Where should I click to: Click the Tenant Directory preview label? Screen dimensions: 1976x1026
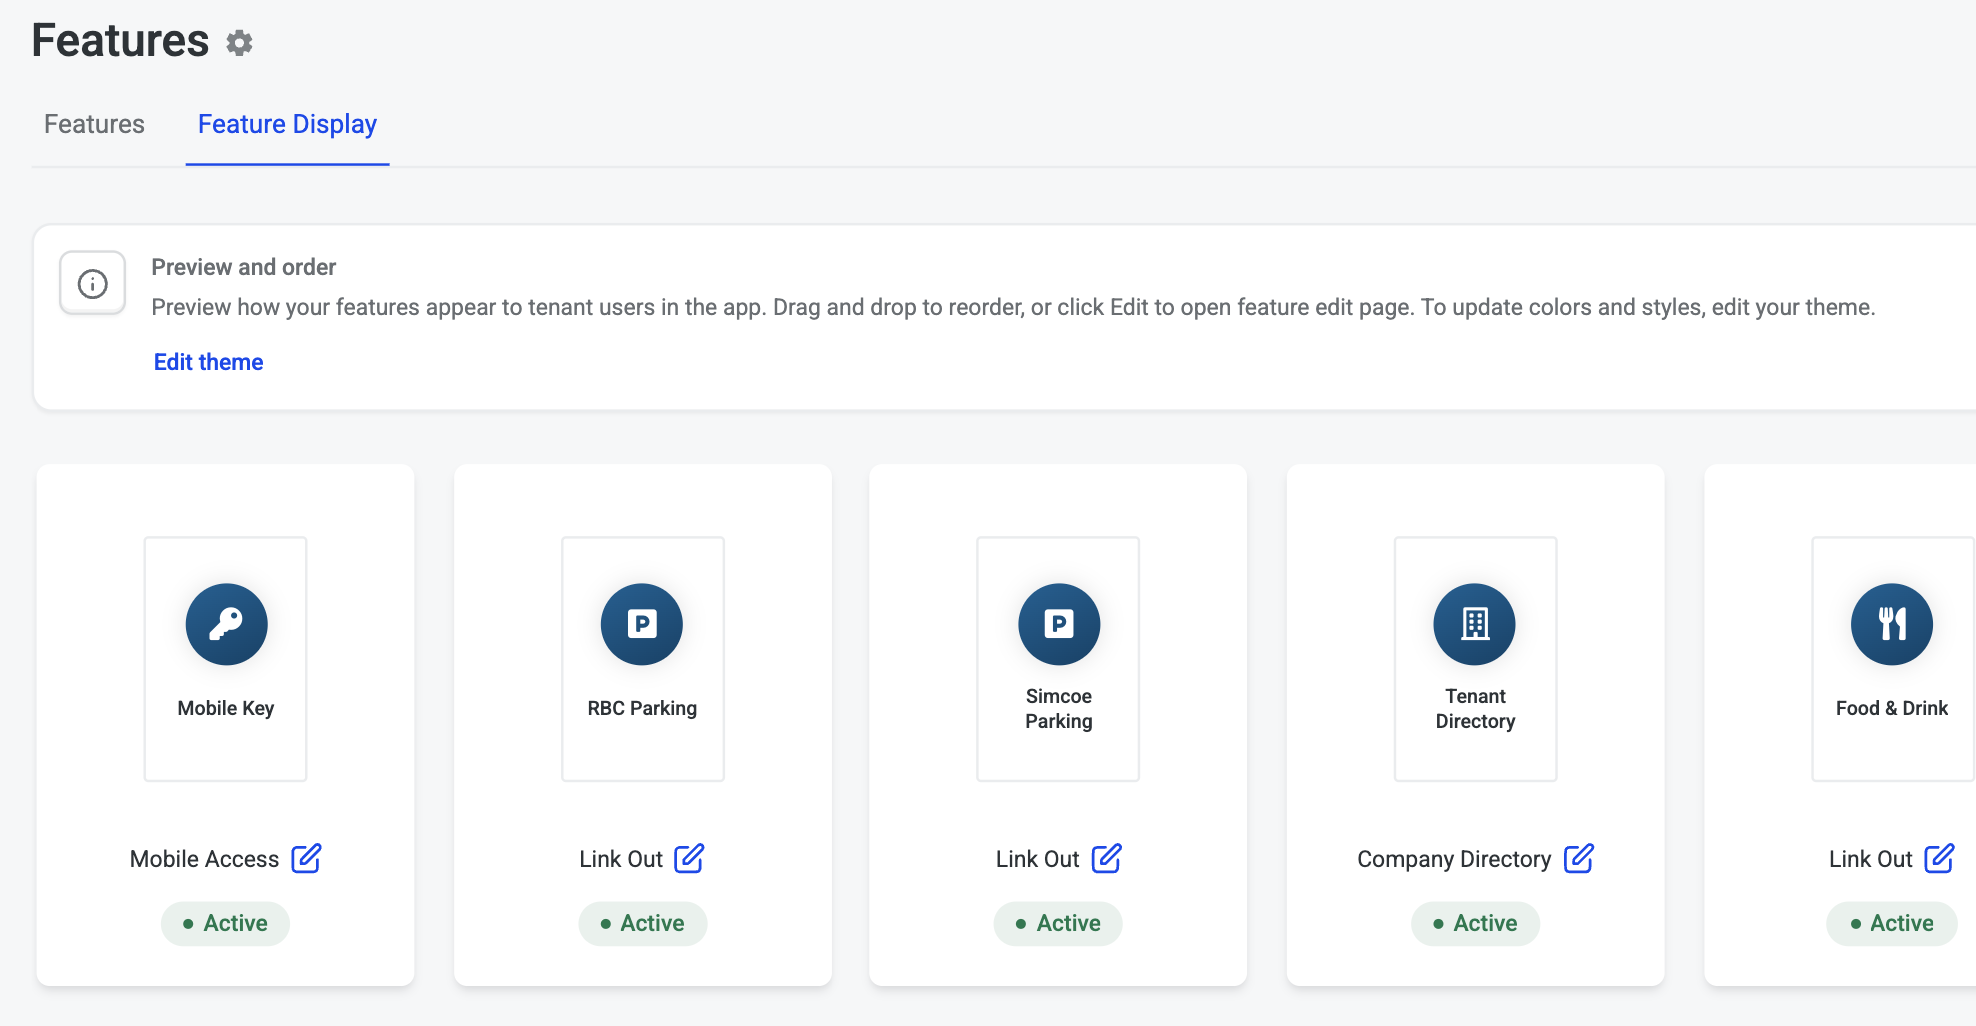(x=1475, y=708)
